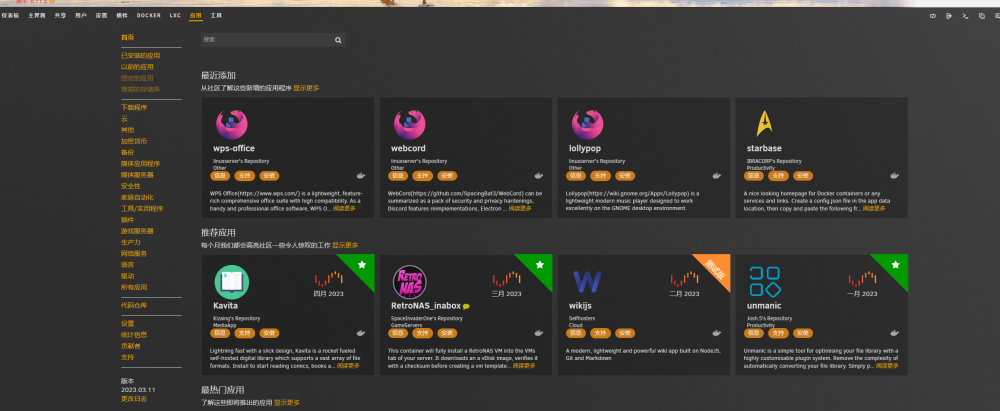Image resolution: width=1000 pixels, height=411 pixels.
Task: Click 阅读更多 on unmanic description
Action: click(887, 366)
